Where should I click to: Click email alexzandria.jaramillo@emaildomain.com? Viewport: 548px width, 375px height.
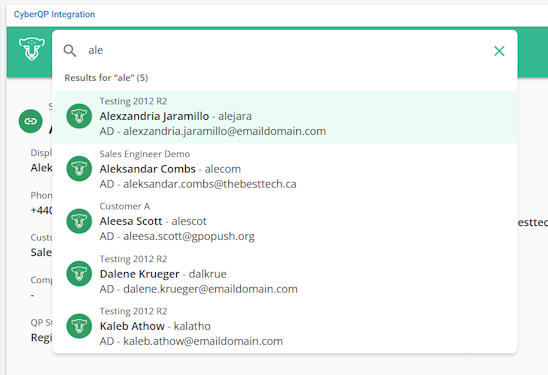pyautogui.click(x=224, y=131)
